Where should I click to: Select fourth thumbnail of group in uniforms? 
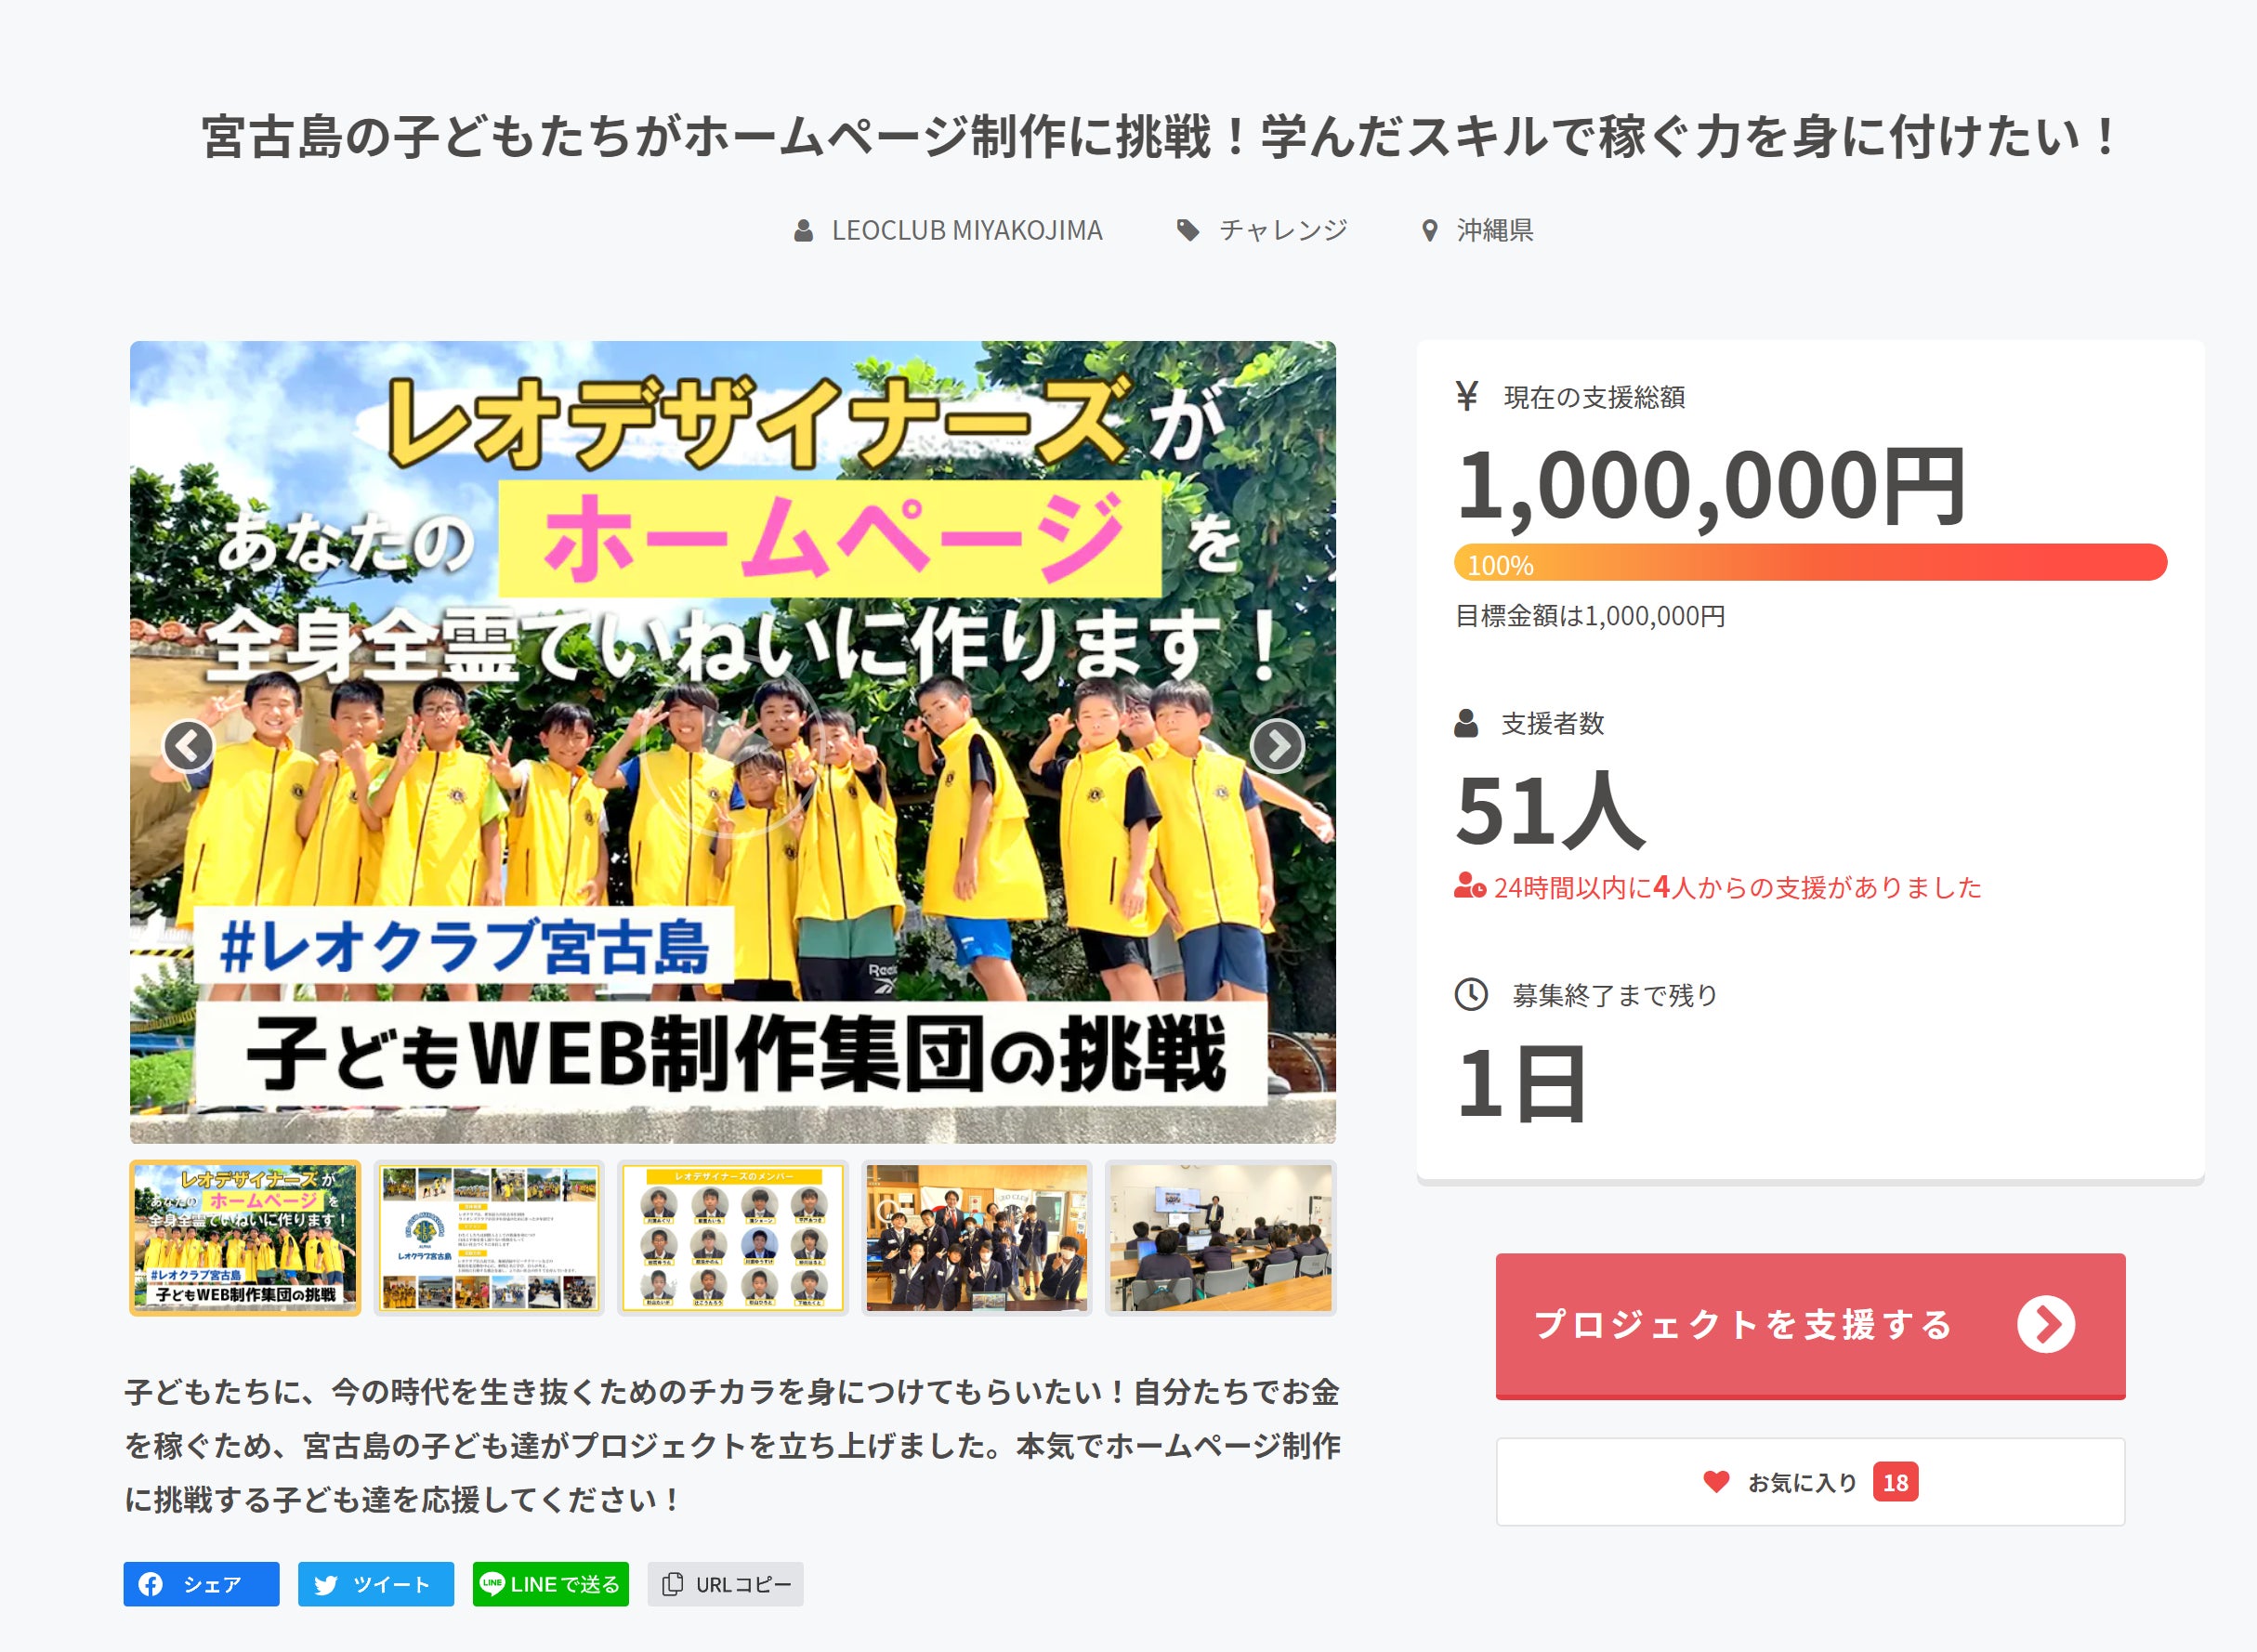point(977,1238)
